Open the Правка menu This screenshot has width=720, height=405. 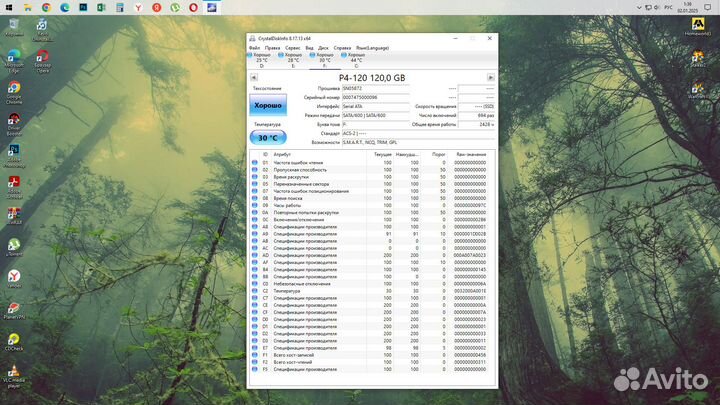click(x=272, y=48)
